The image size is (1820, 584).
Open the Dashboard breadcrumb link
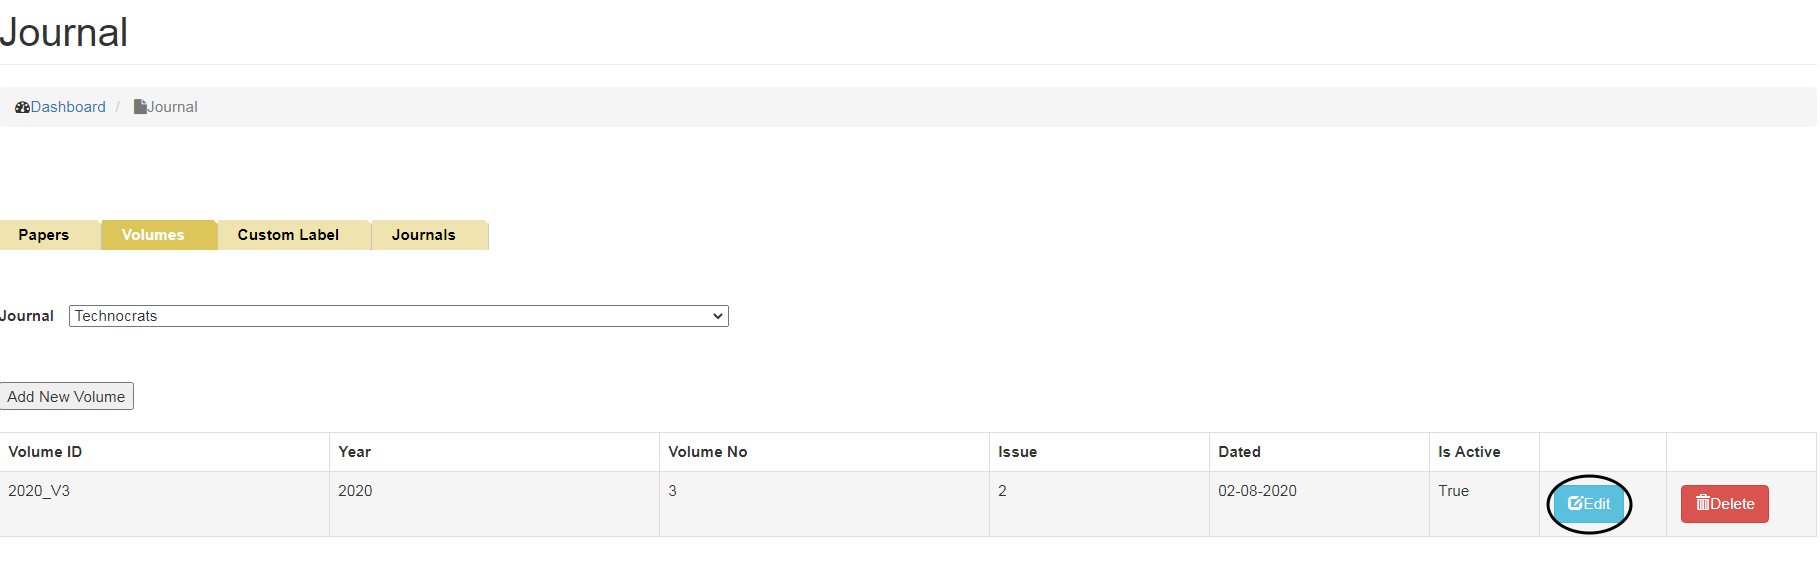tap(68, 107)
